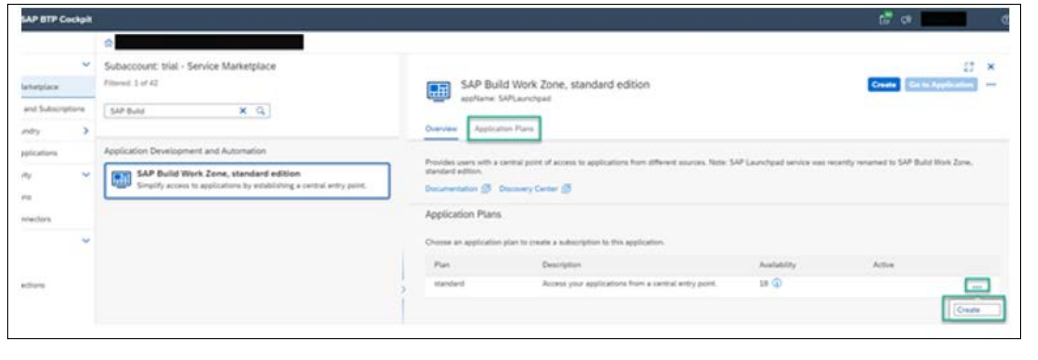The image size is (1038, 360).
Task: Select the standard plan cell
Action: [448, 284]
